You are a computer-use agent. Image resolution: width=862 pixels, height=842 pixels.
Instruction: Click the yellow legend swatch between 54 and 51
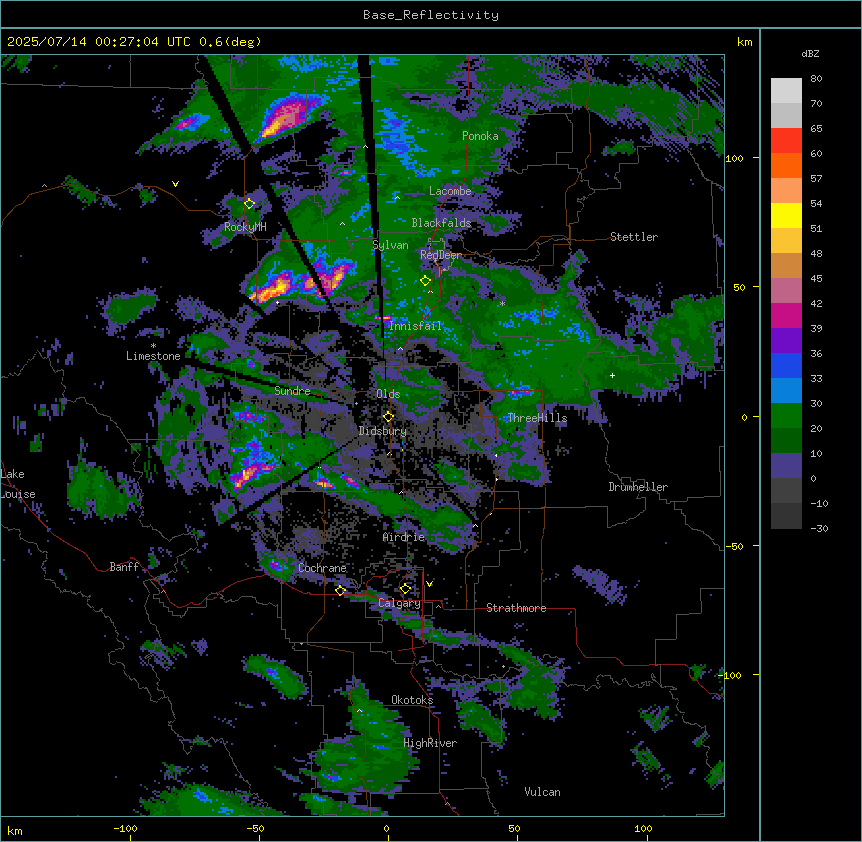pyautogui.click(x=786, y=215)
